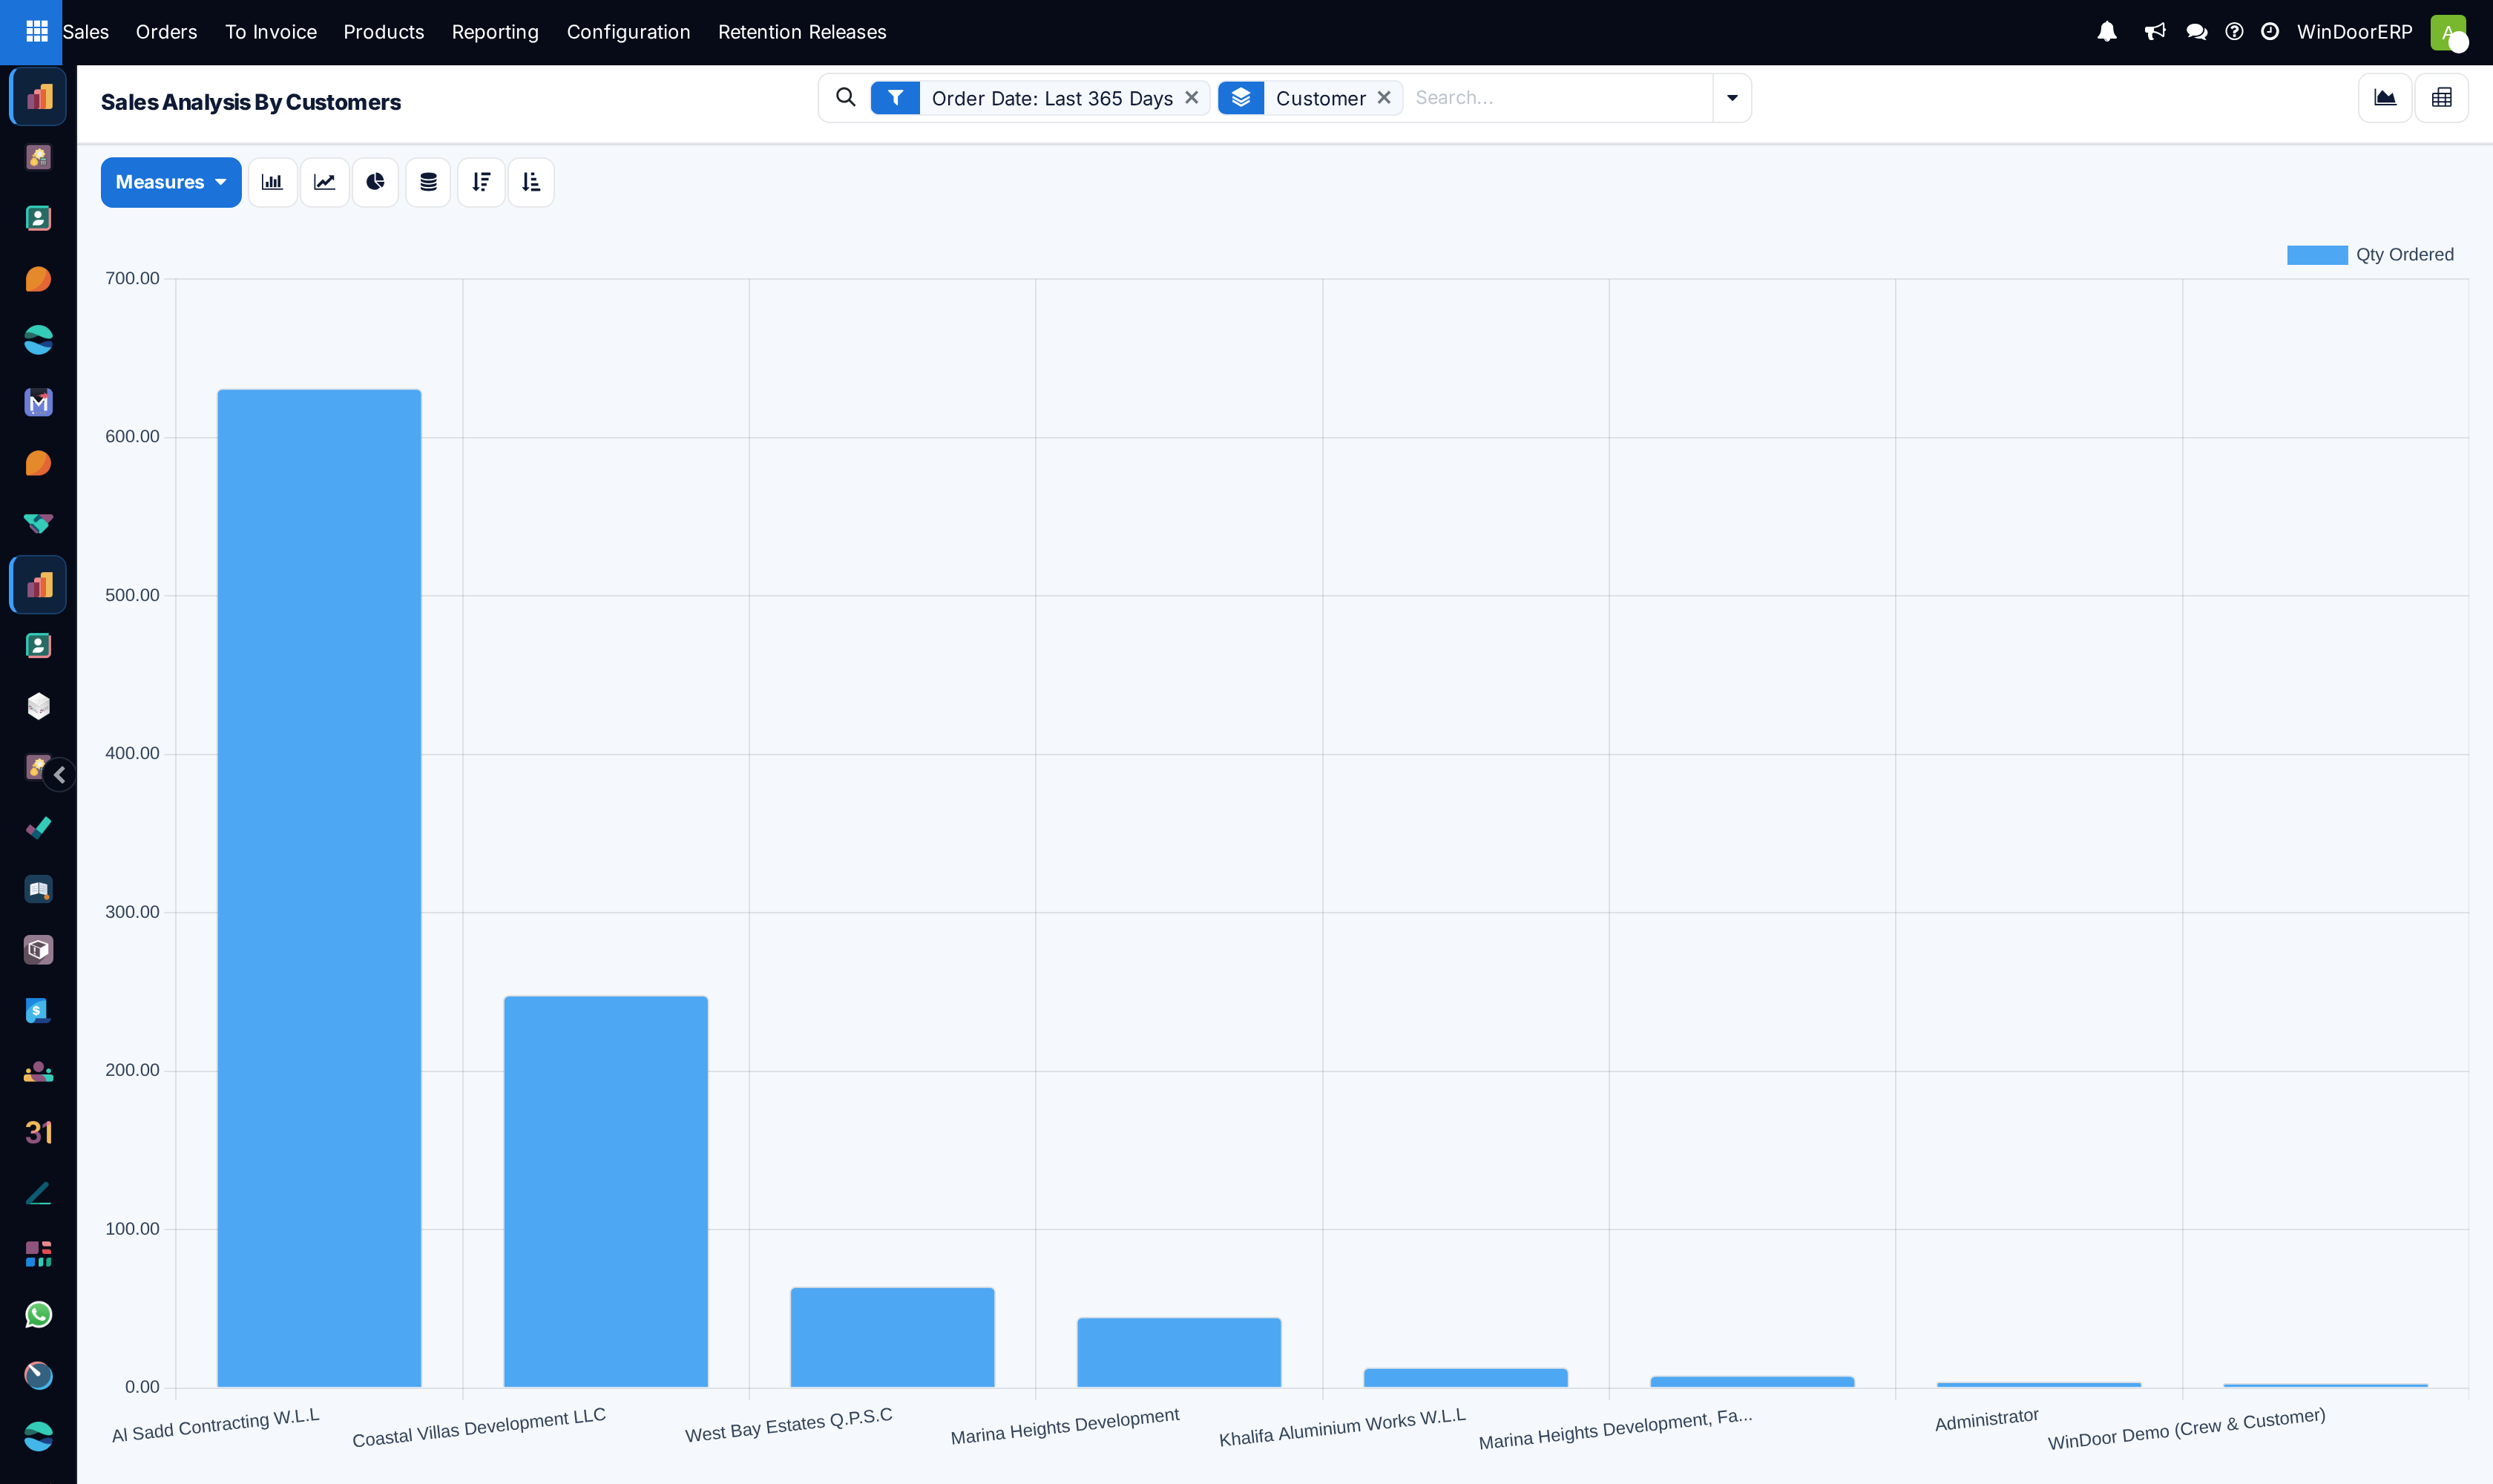Screen dimensions: 2493x1484
Task: Switch chart to line chart mode
Action: click(324, 182)
